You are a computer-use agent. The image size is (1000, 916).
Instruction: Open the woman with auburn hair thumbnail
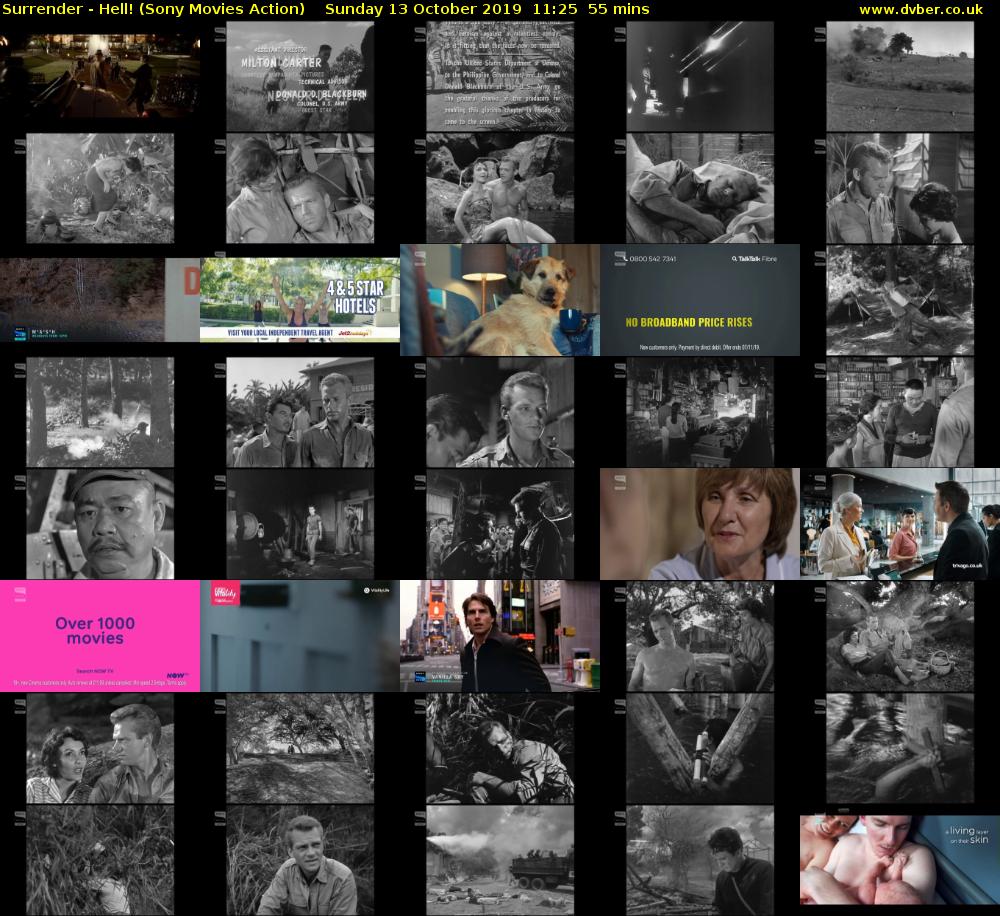[700, 524]
